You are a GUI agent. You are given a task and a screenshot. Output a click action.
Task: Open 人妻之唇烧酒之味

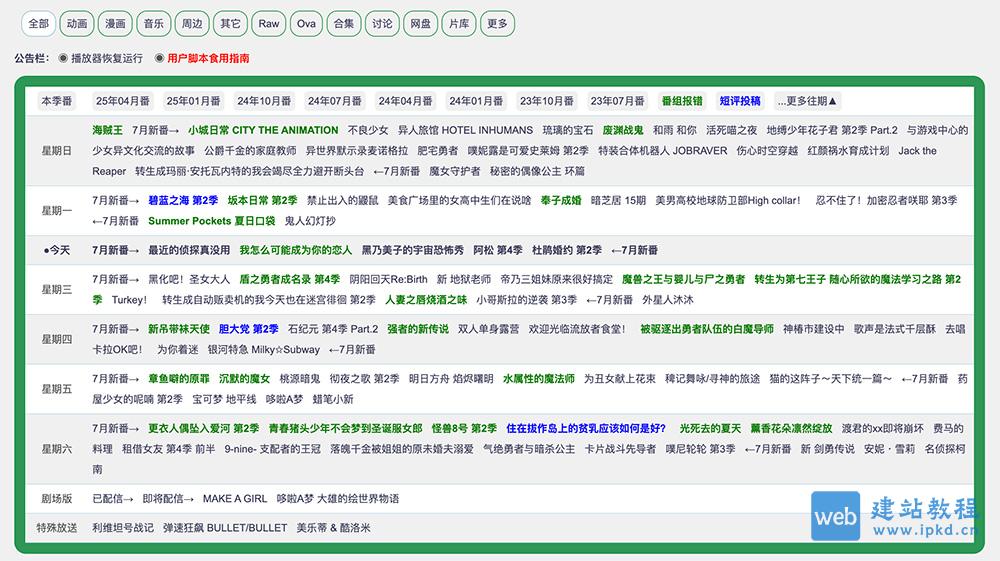pyautogui.click(x=426, y=300)
